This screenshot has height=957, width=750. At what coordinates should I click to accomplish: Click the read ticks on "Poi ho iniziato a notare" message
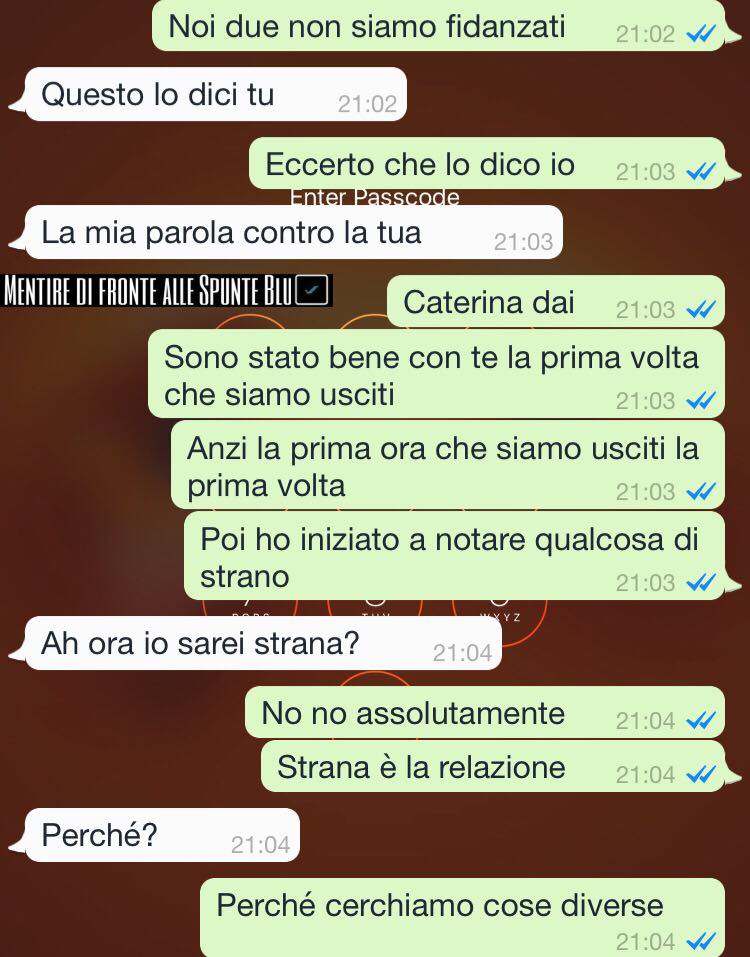(x=701, y=583)
